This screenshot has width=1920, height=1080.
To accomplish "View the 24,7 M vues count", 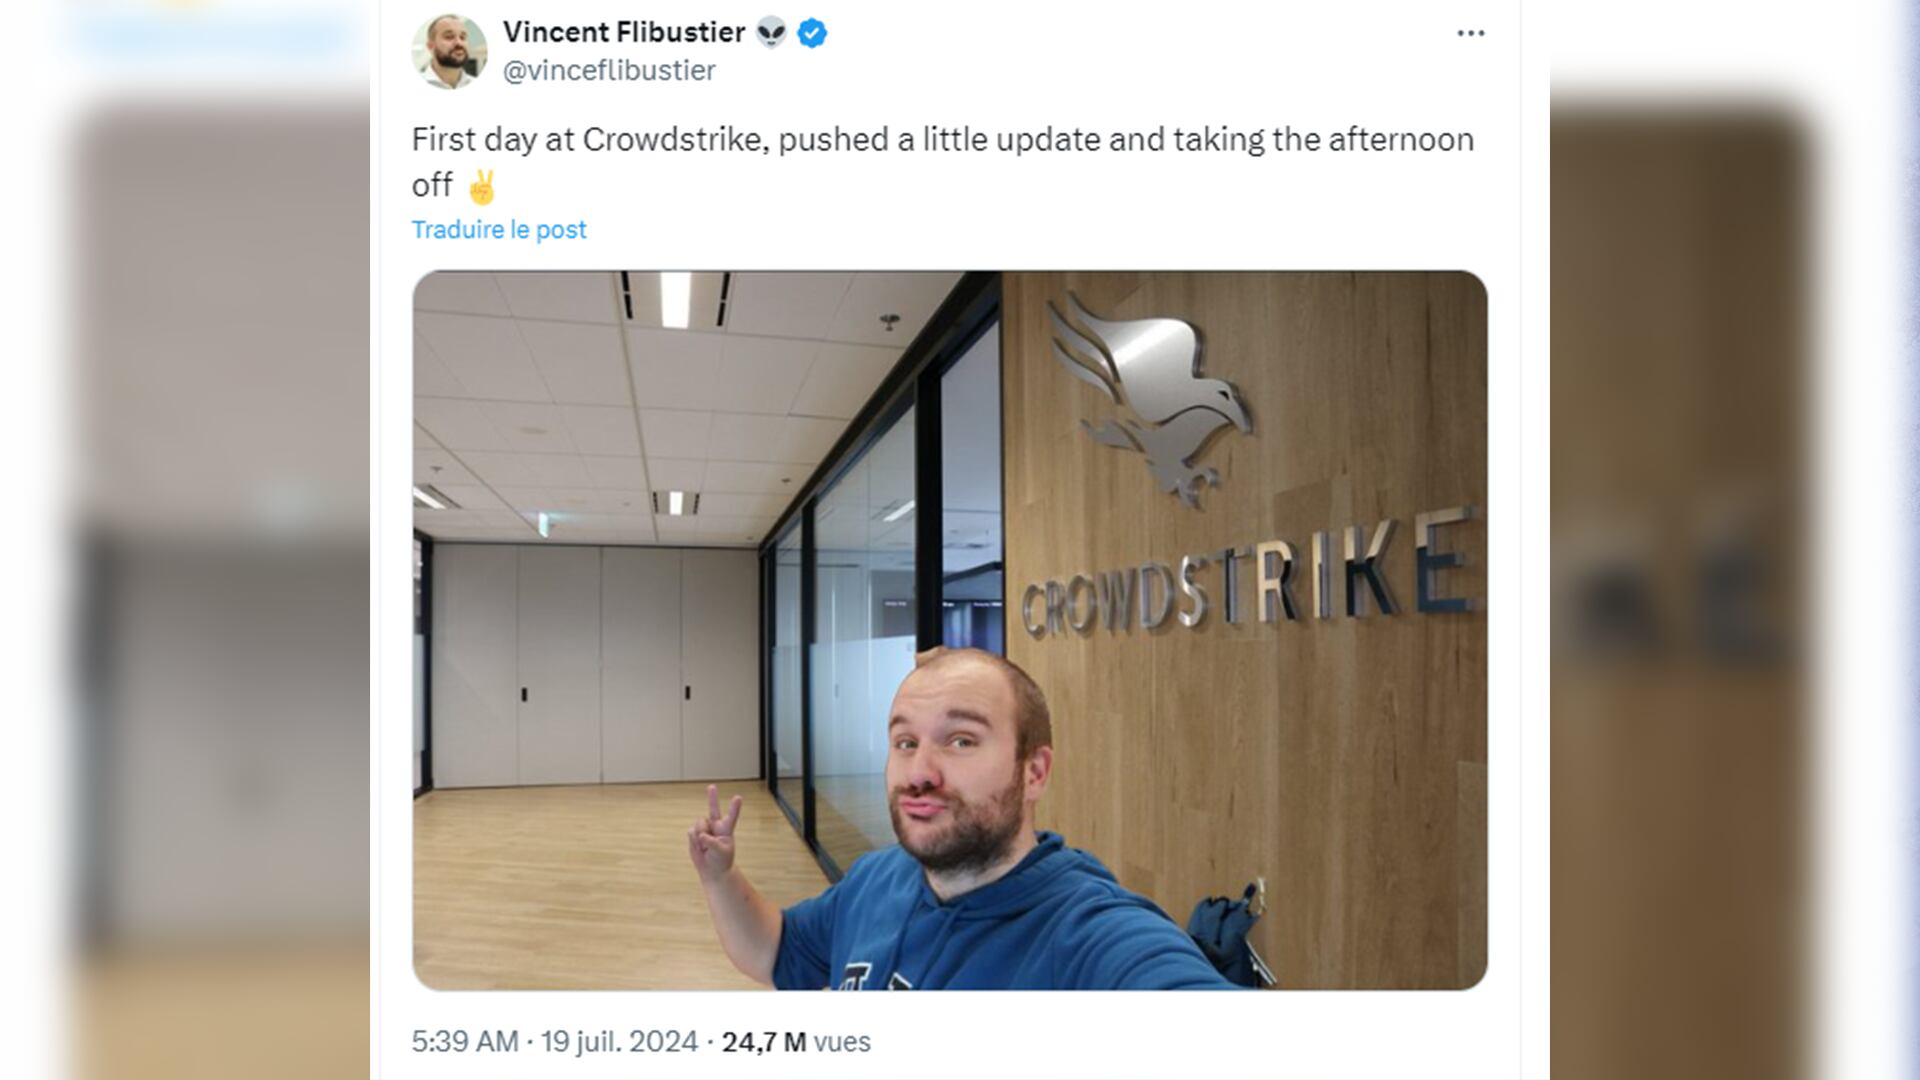I will (796, 1042).
